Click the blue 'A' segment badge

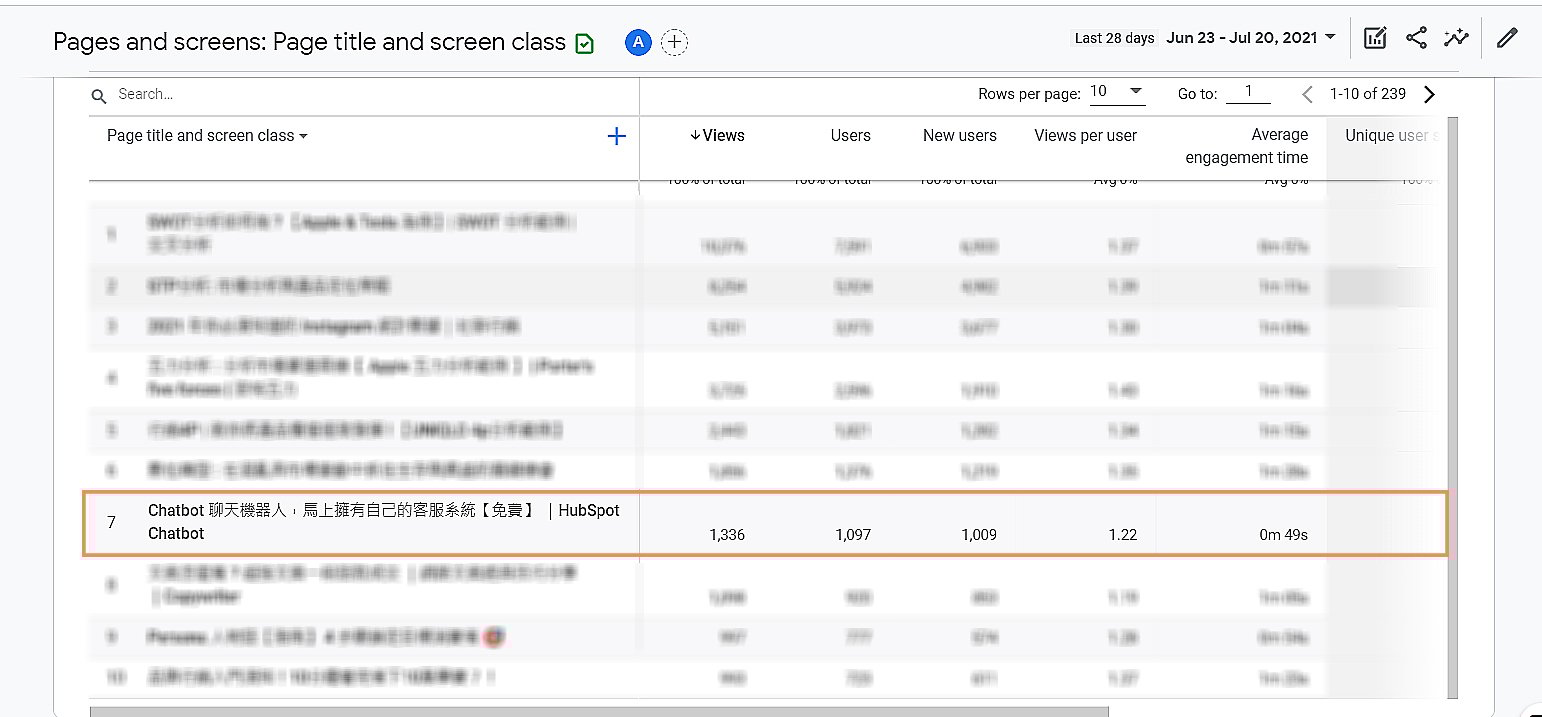tap(638, 42)
